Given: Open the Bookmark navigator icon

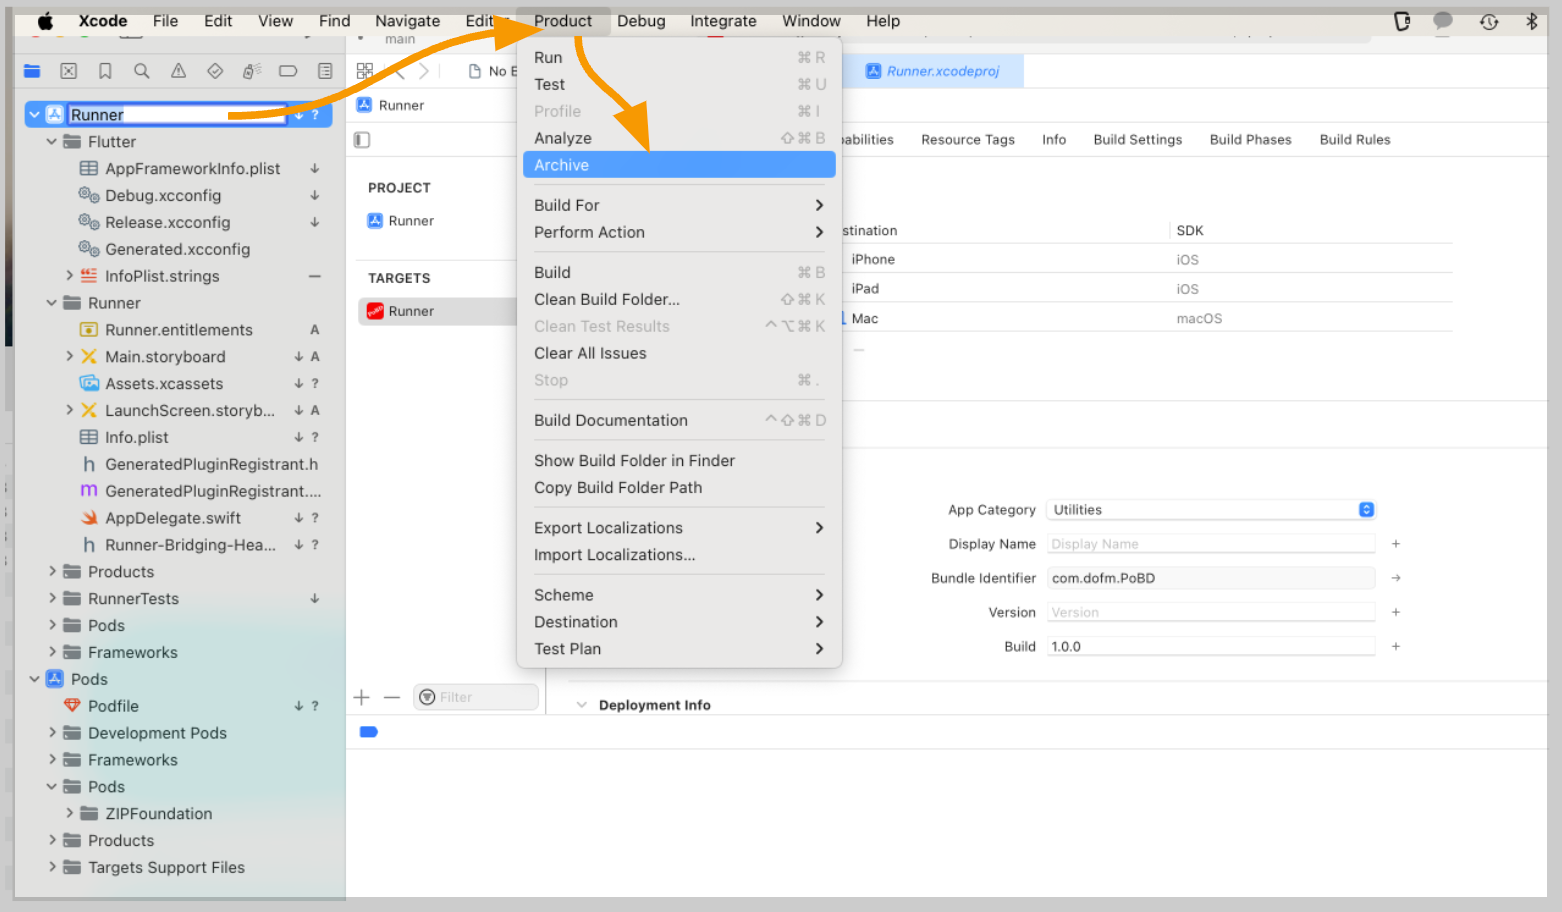Looking at the screenshot, I should tap(105, 71).
